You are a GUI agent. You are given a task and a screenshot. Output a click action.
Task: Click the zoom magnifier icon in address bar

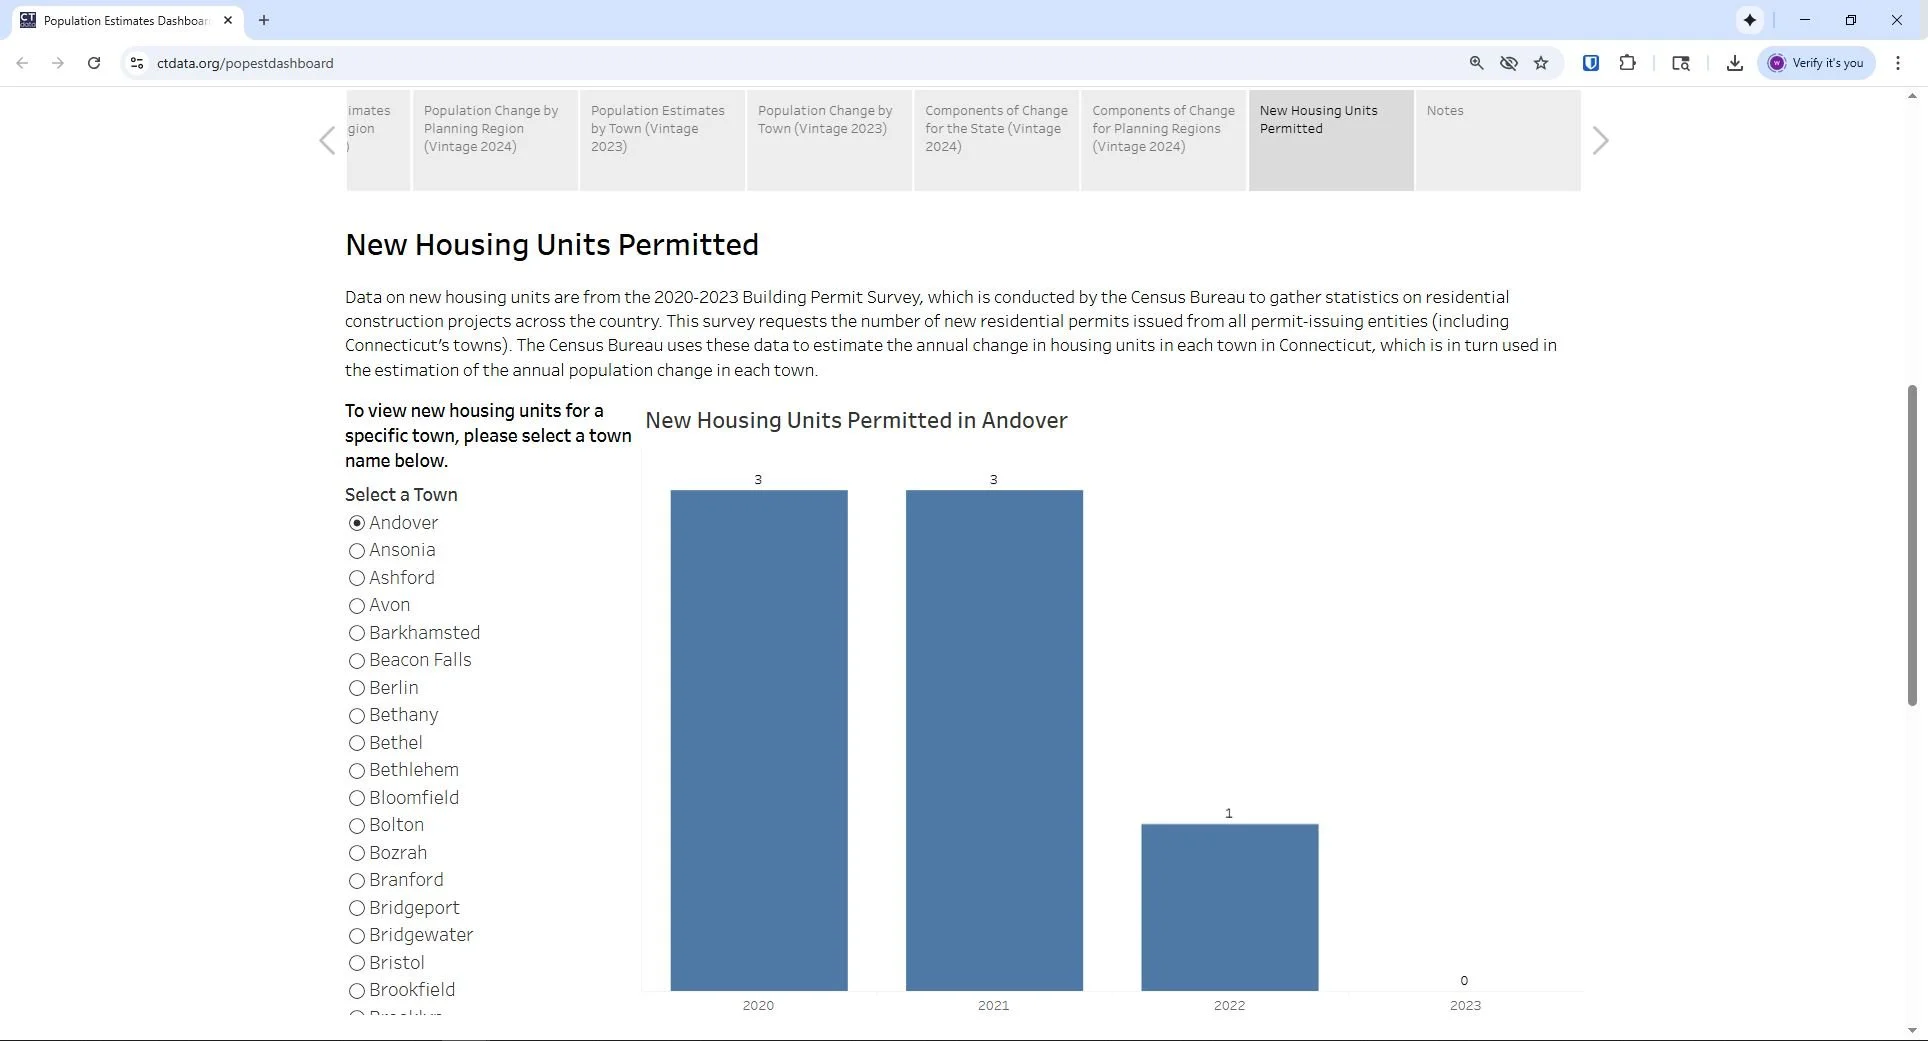[1476, 63]
